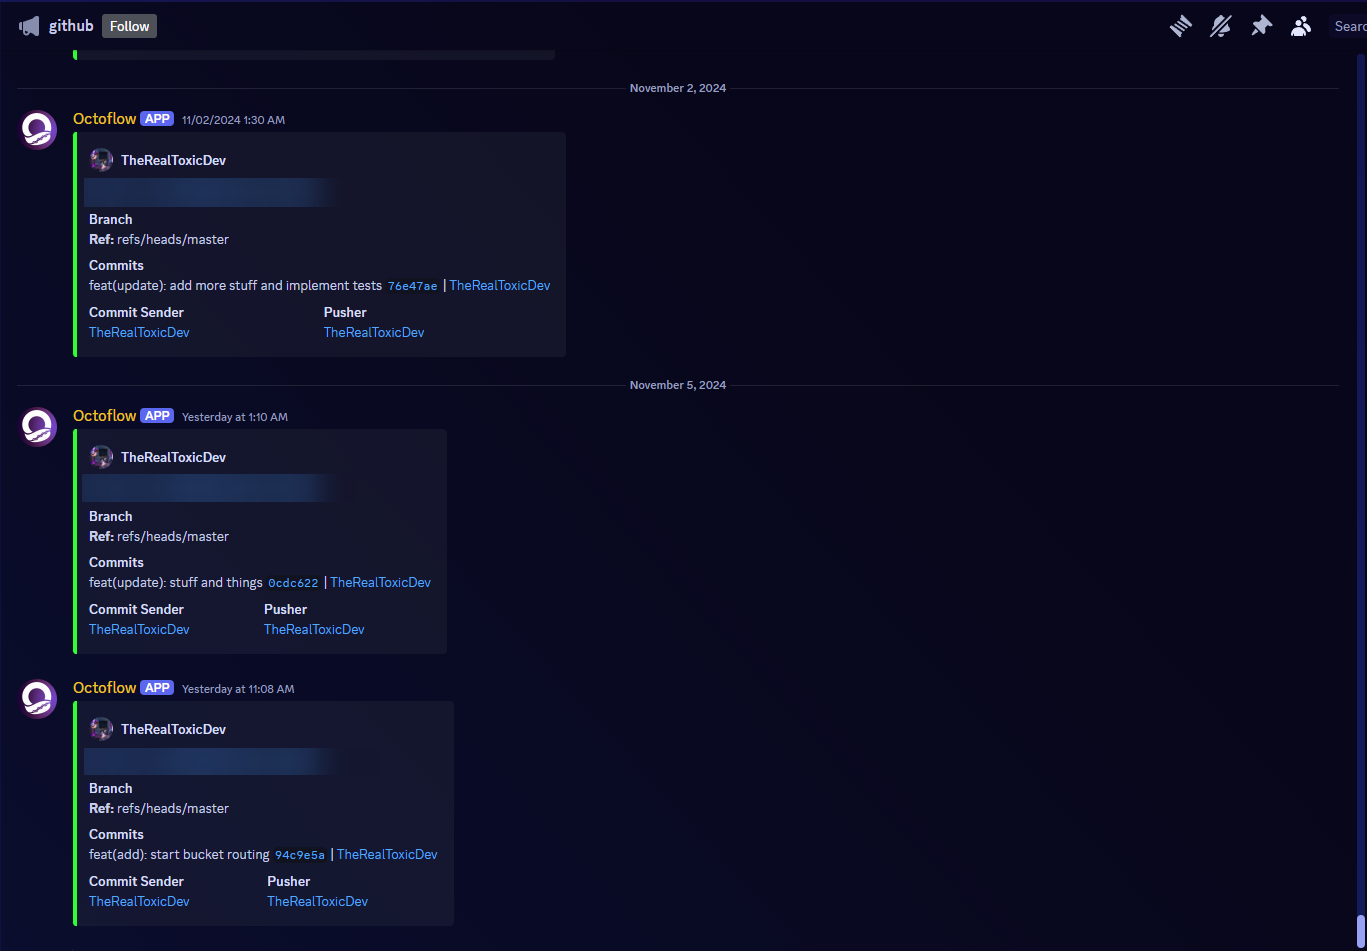Image resolution: width=1367 pixels, height=951 pixels.
Task: Click Octoflow username on 11:08 AM message
Action: (104, 688)
